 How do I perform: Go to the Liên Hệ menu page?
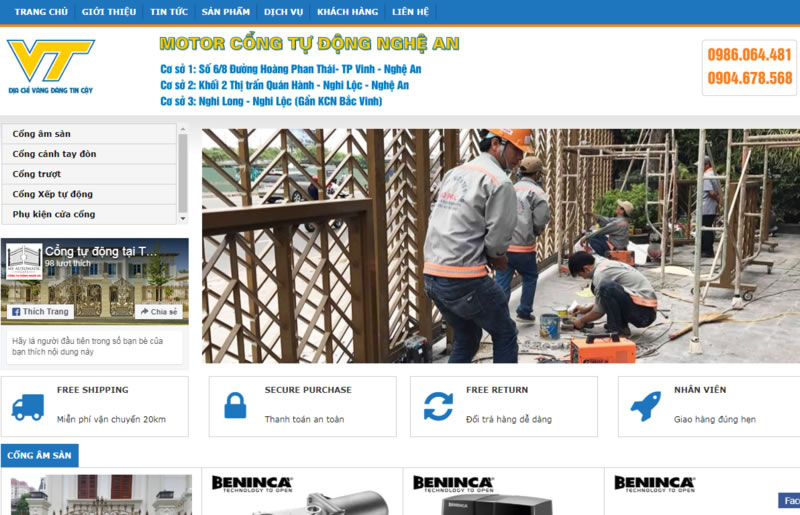coord(410,12)
